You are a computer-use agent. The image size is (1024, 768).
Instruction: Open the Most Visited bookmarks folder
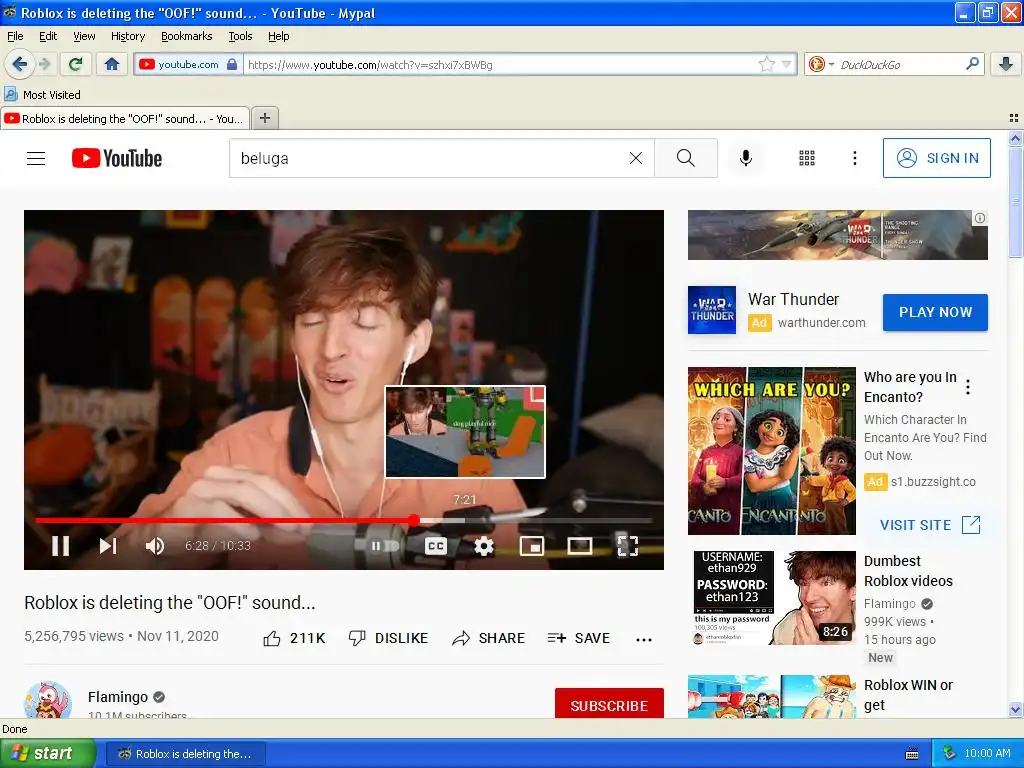click(x=42, y=95)
